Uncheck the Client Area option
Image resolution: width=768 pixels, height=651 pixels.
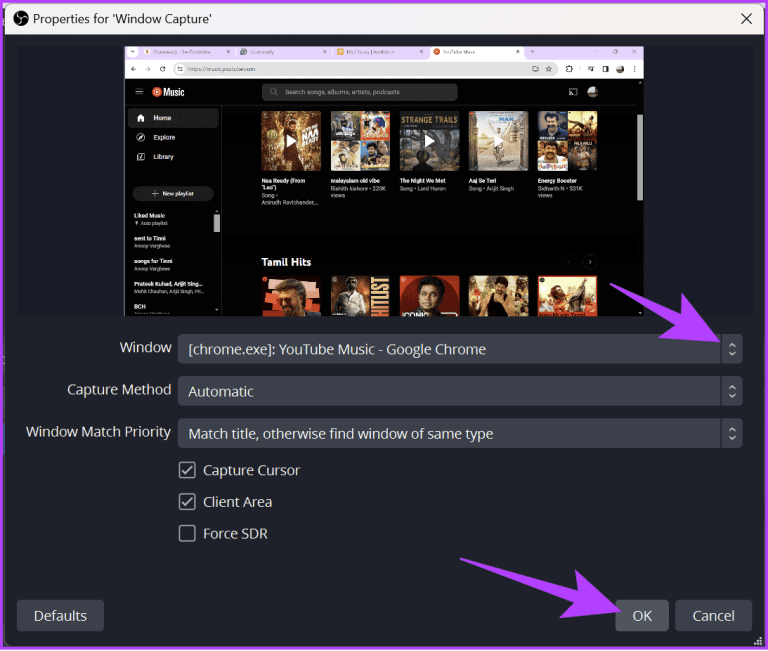[x=187, y=502]
